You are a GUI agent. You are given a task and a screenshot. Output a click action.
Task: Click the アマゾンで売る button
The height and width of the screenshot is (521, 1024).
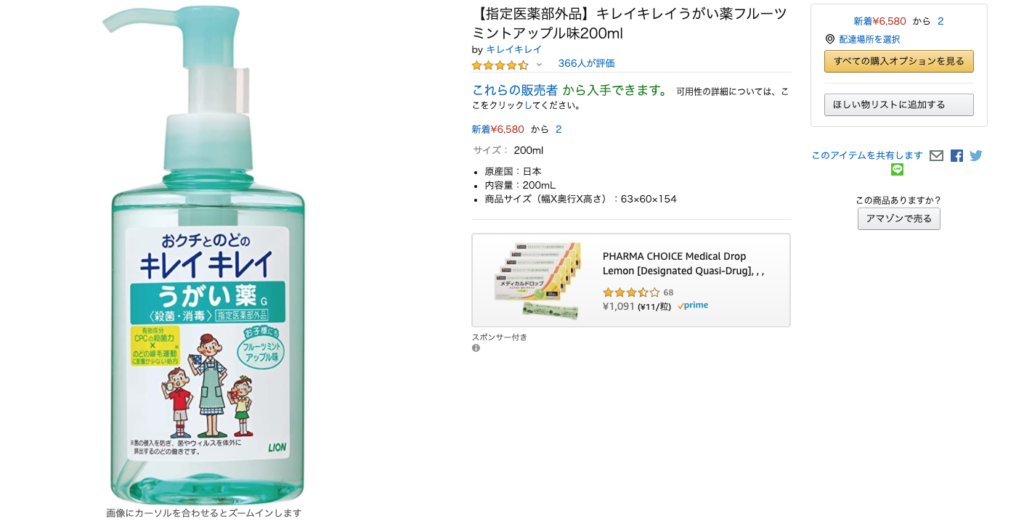pyautogui.click(x=899, y=219)
